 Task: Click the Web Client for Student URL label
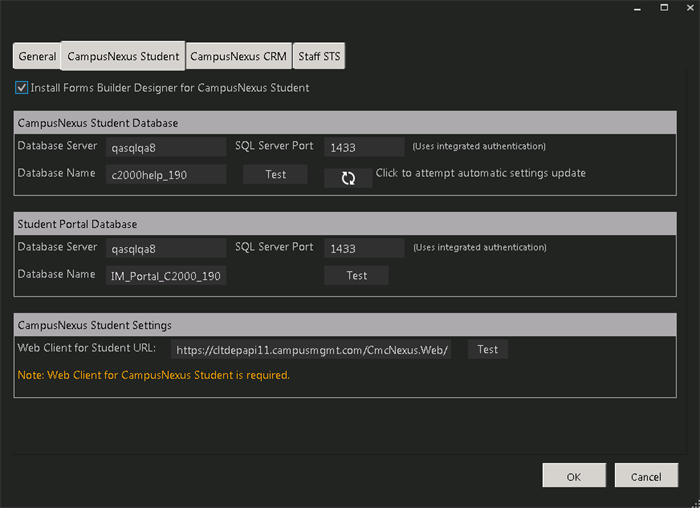click(87, 348)
